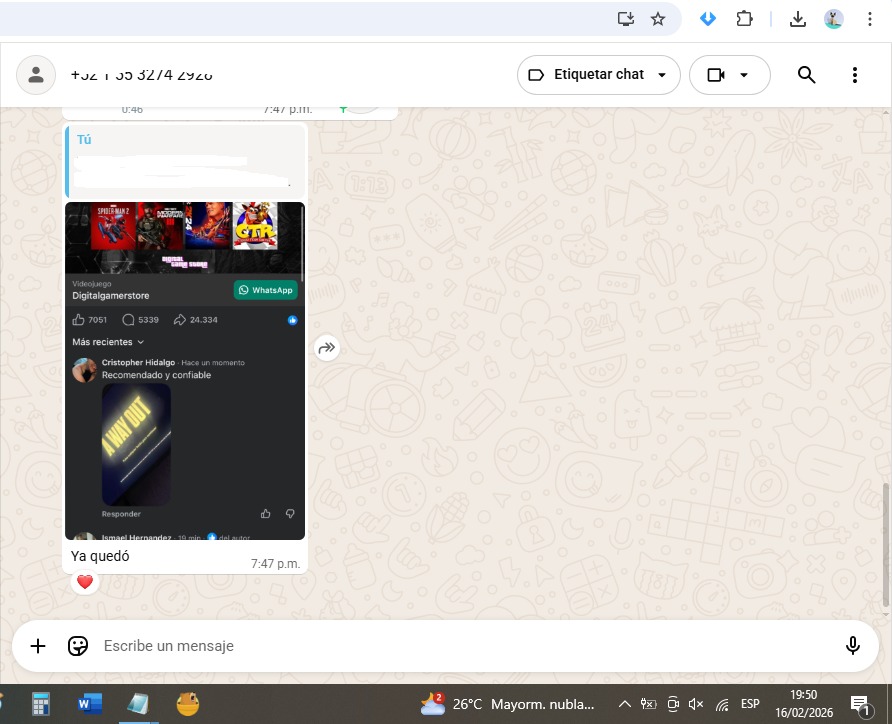This screenshot has width=892, height=724.
Task: Expand the Etiquetar chat dropdown arrow
Action: pos(662,75)
